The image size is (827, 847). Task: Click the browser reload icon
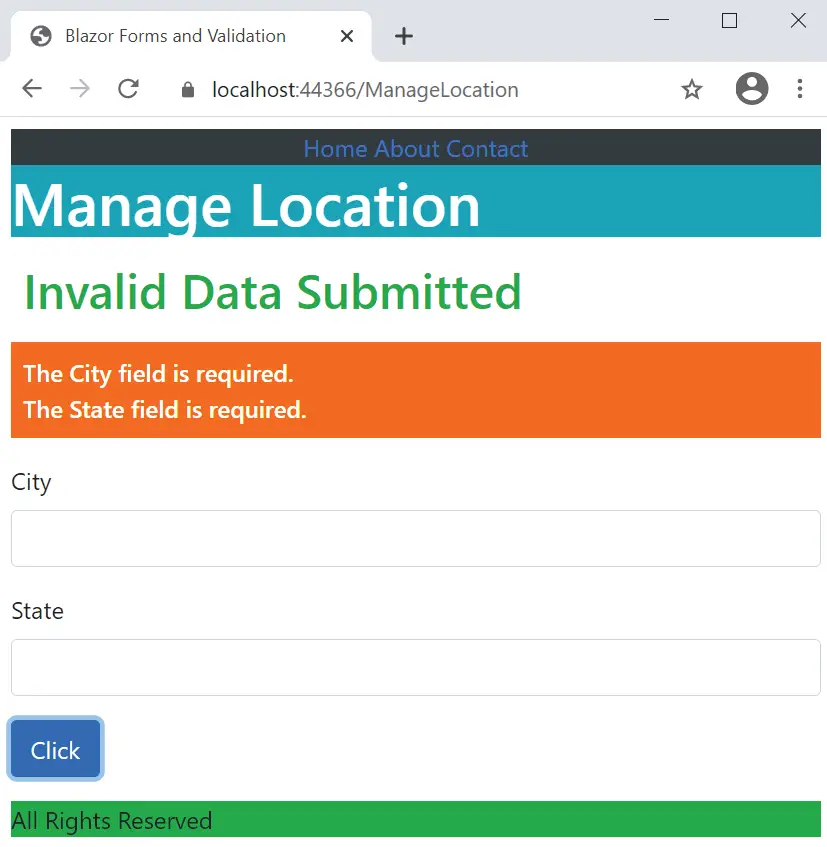128,89
